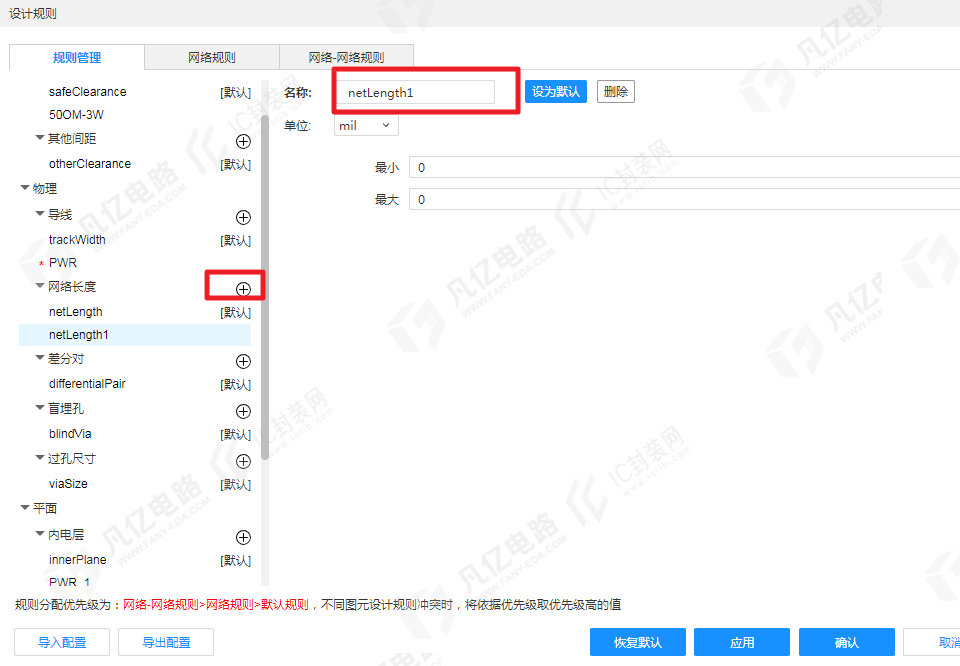
Task: Add a new rule under 过孔尺寸
Action: tap(243, 461)
